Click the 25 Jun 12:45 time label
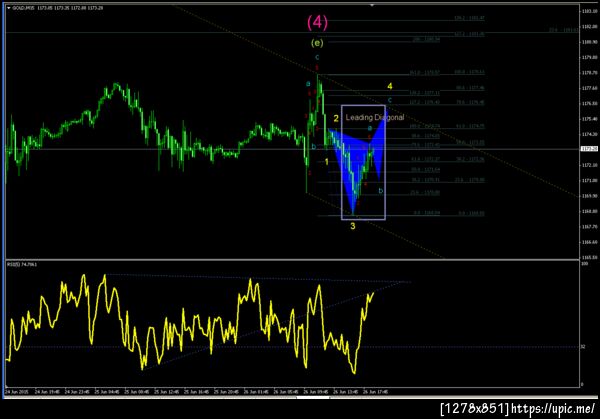Screen dimensions: 600x419 [x=166, y=392]
